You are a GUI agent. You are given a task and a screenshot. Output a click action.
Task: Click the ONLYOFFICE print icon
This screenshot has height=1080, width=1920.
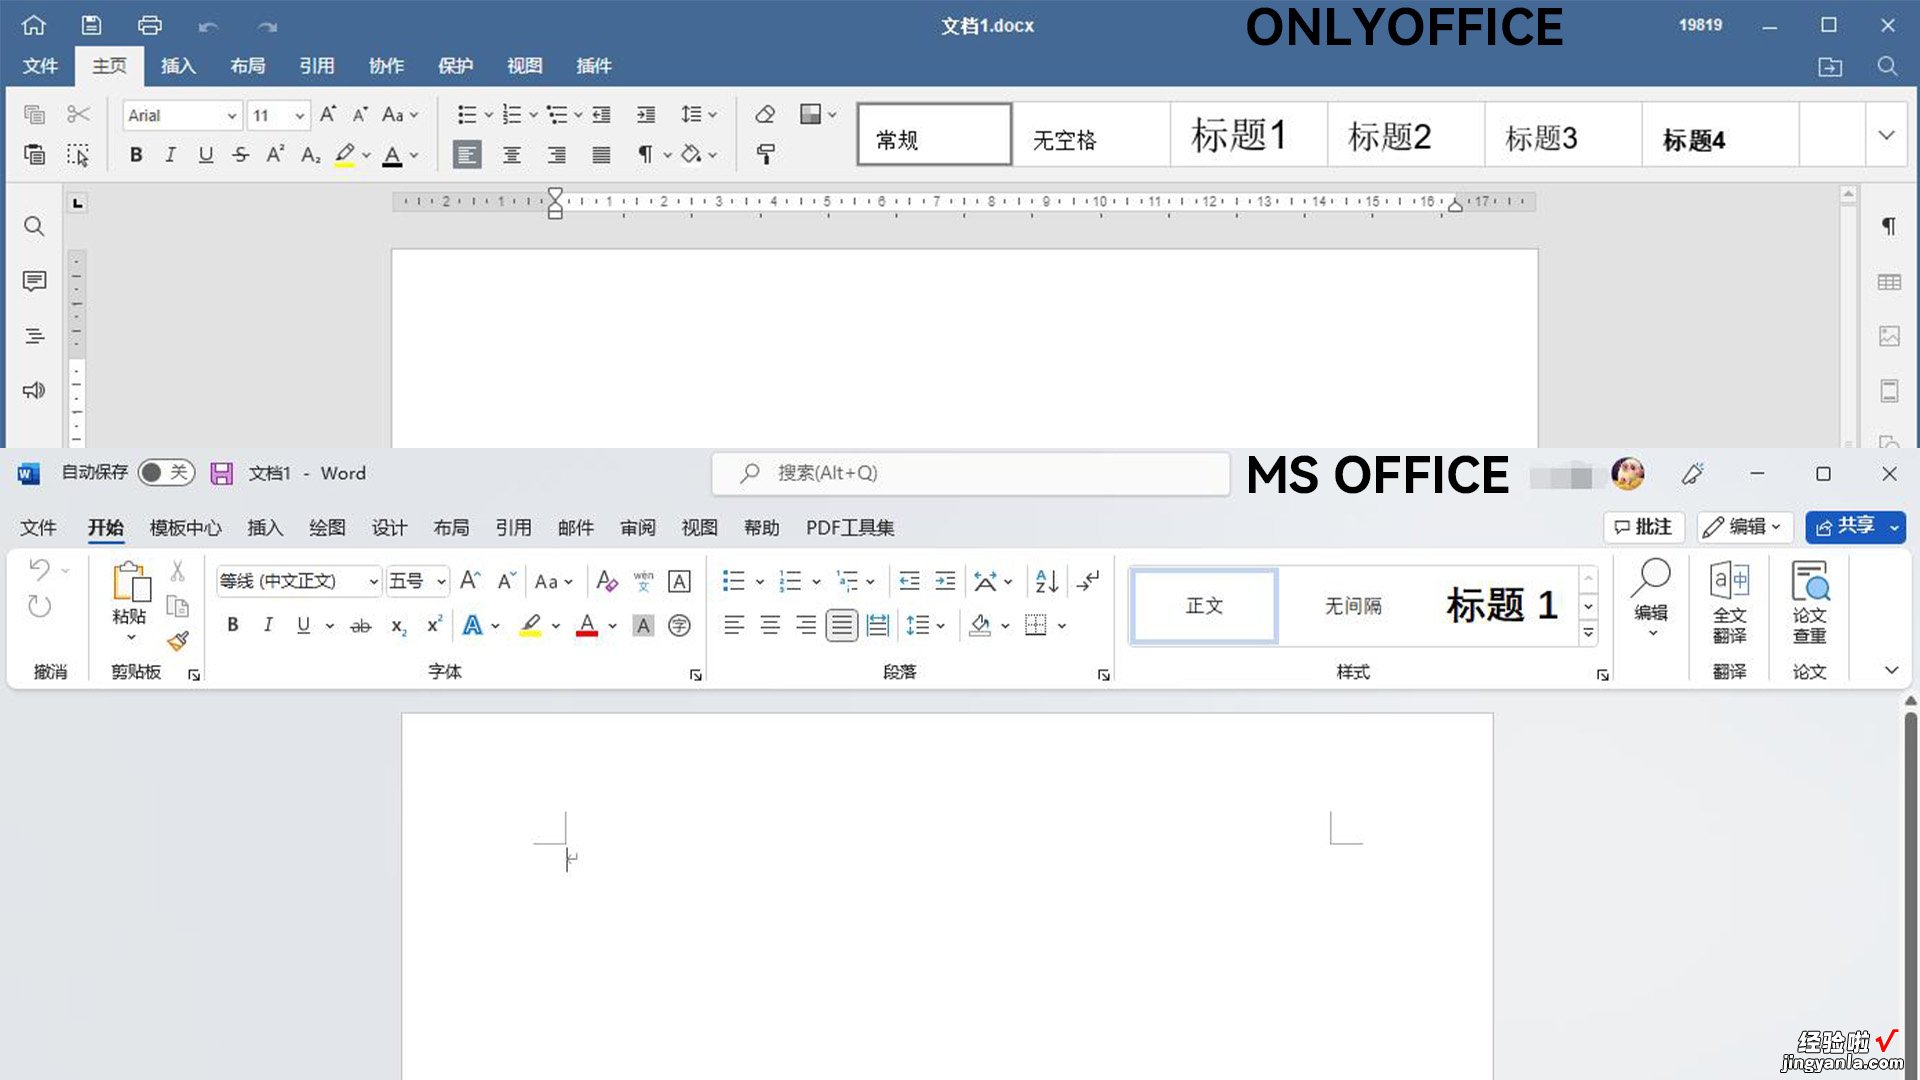point(150,25)
